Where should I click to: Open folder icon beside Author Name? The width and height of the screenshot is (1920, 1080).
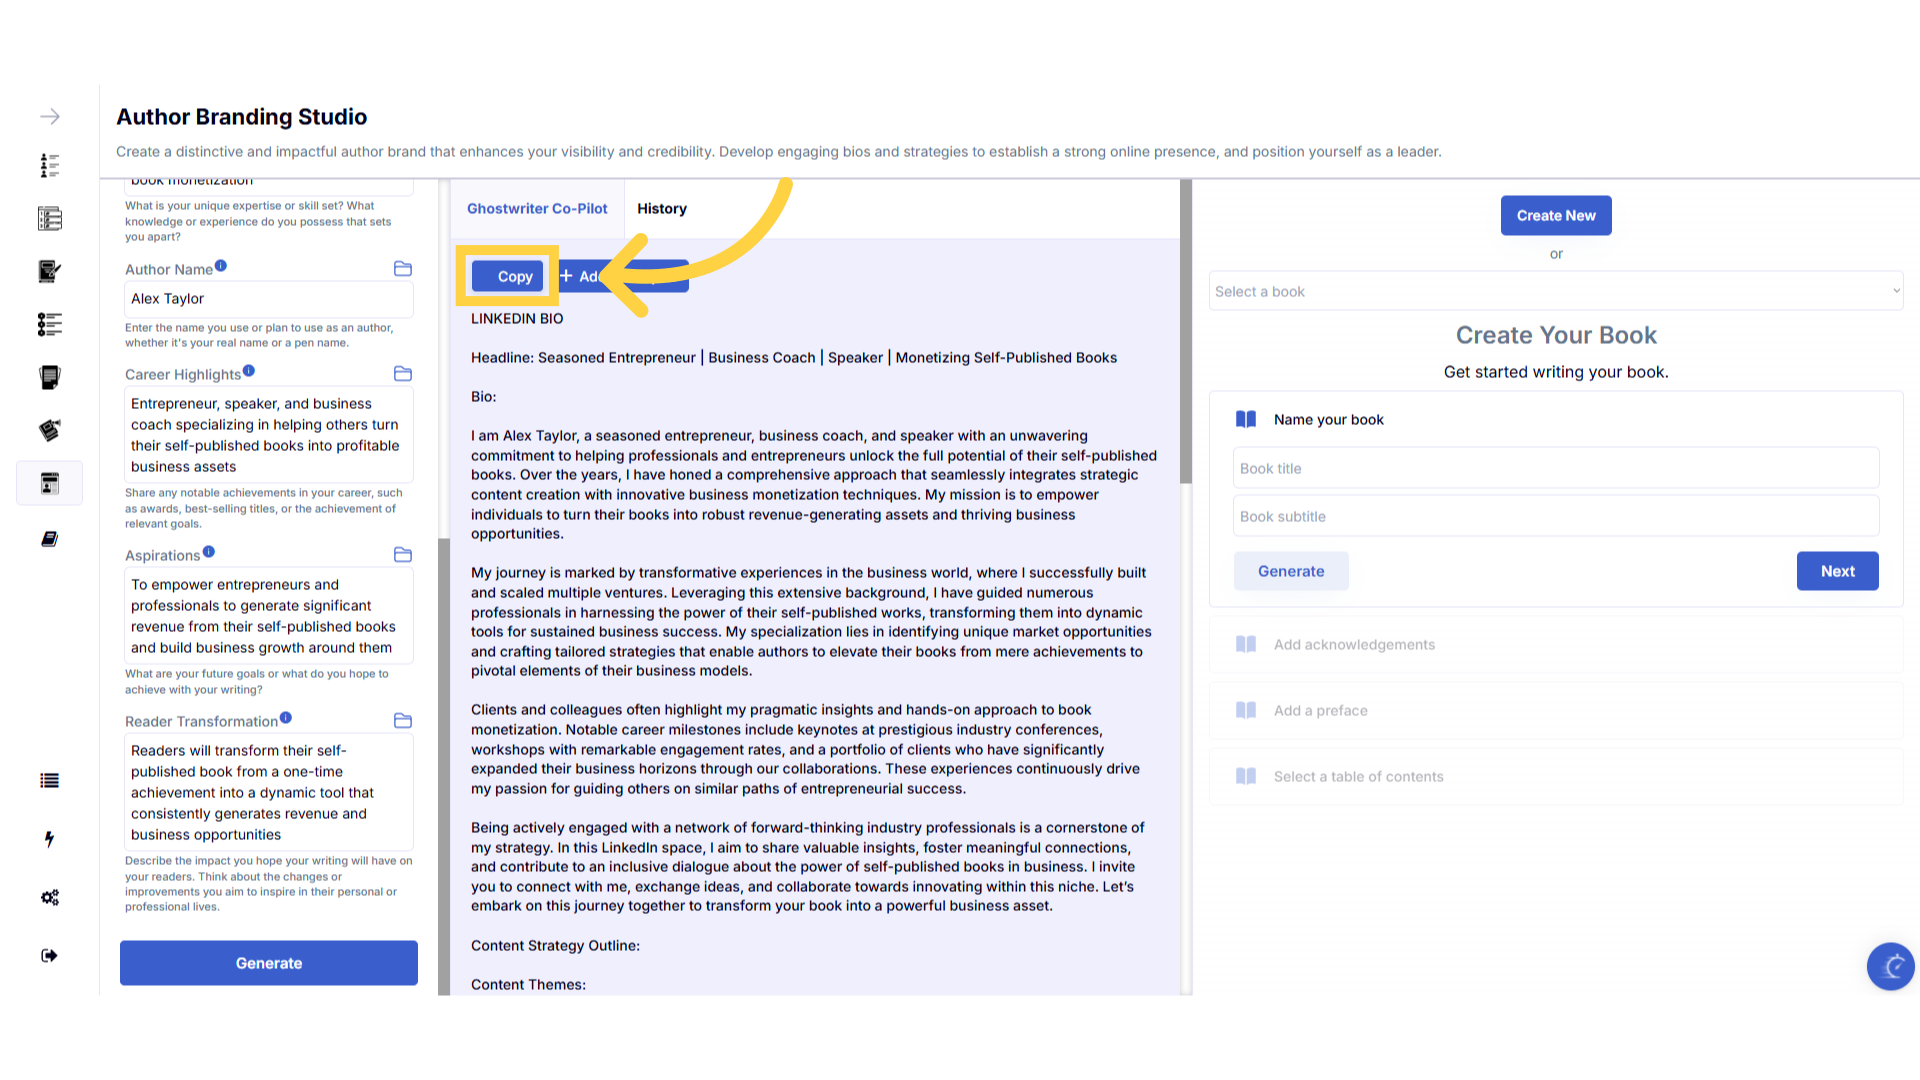[403, 268]
